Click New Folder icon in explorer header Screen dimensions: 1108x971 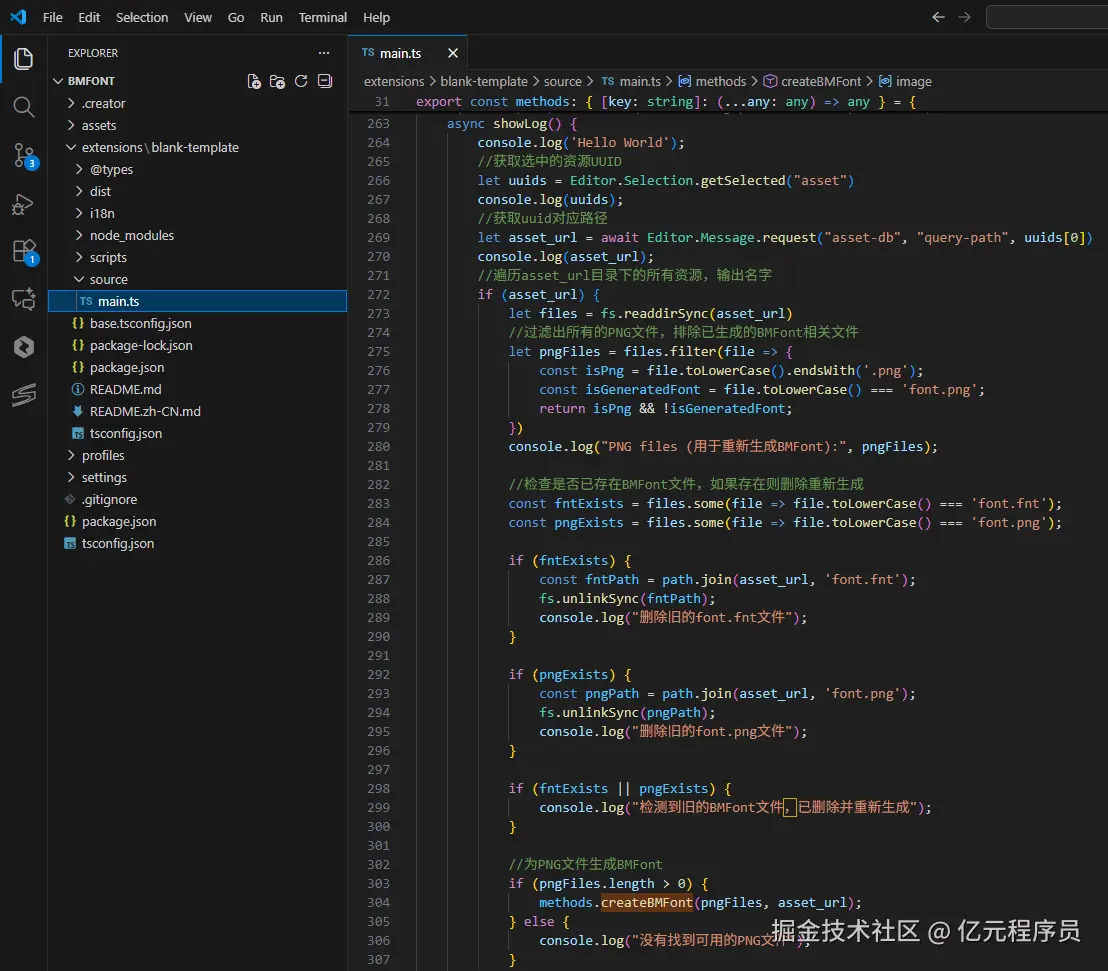pyautogui.click(x=277, y=81)
